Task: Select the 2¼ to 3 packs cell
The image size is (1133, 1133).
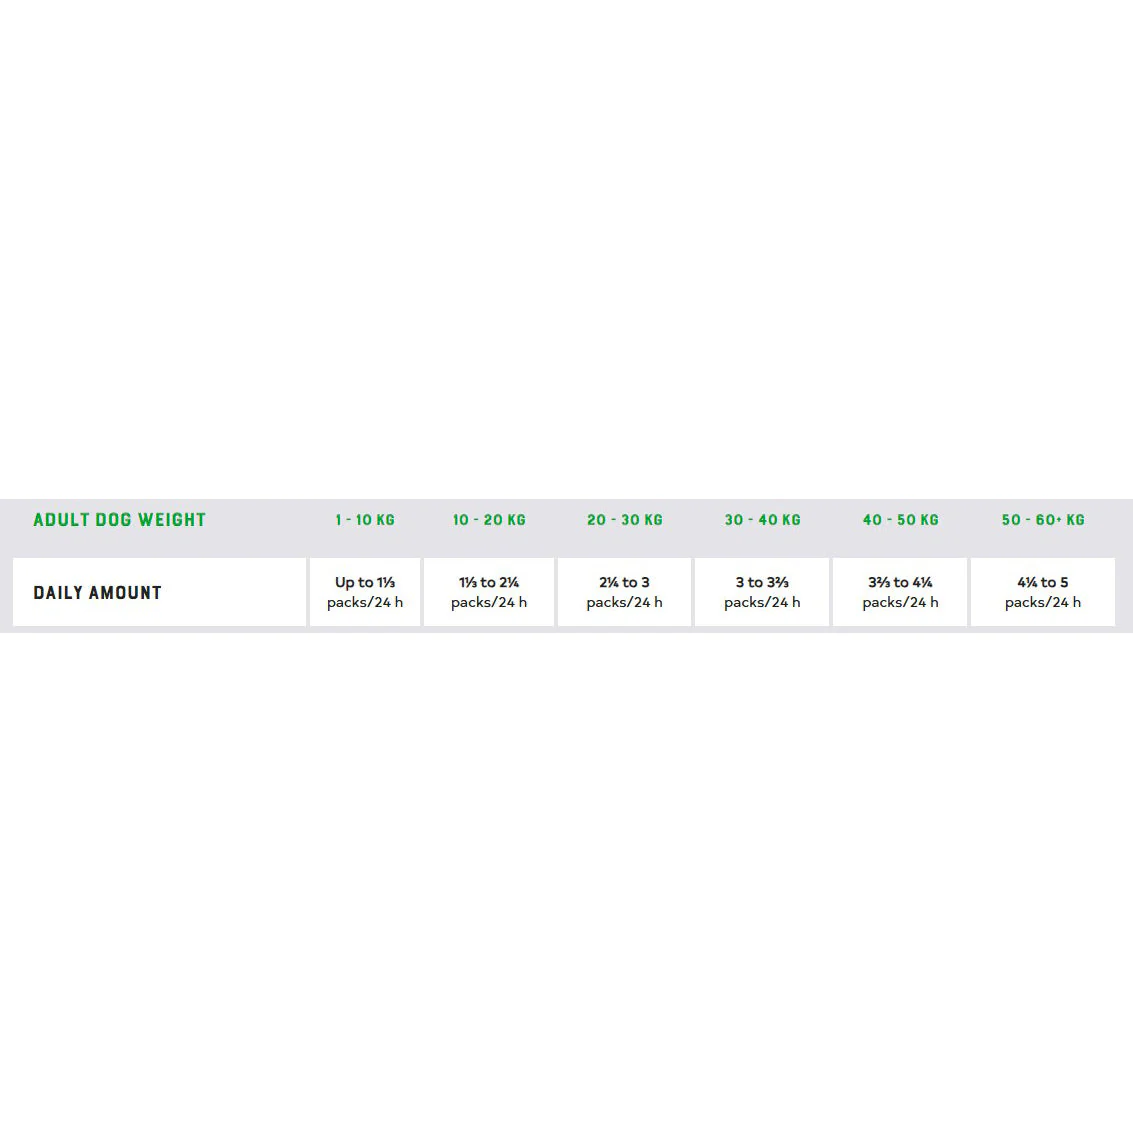Action: coord(624,592)
